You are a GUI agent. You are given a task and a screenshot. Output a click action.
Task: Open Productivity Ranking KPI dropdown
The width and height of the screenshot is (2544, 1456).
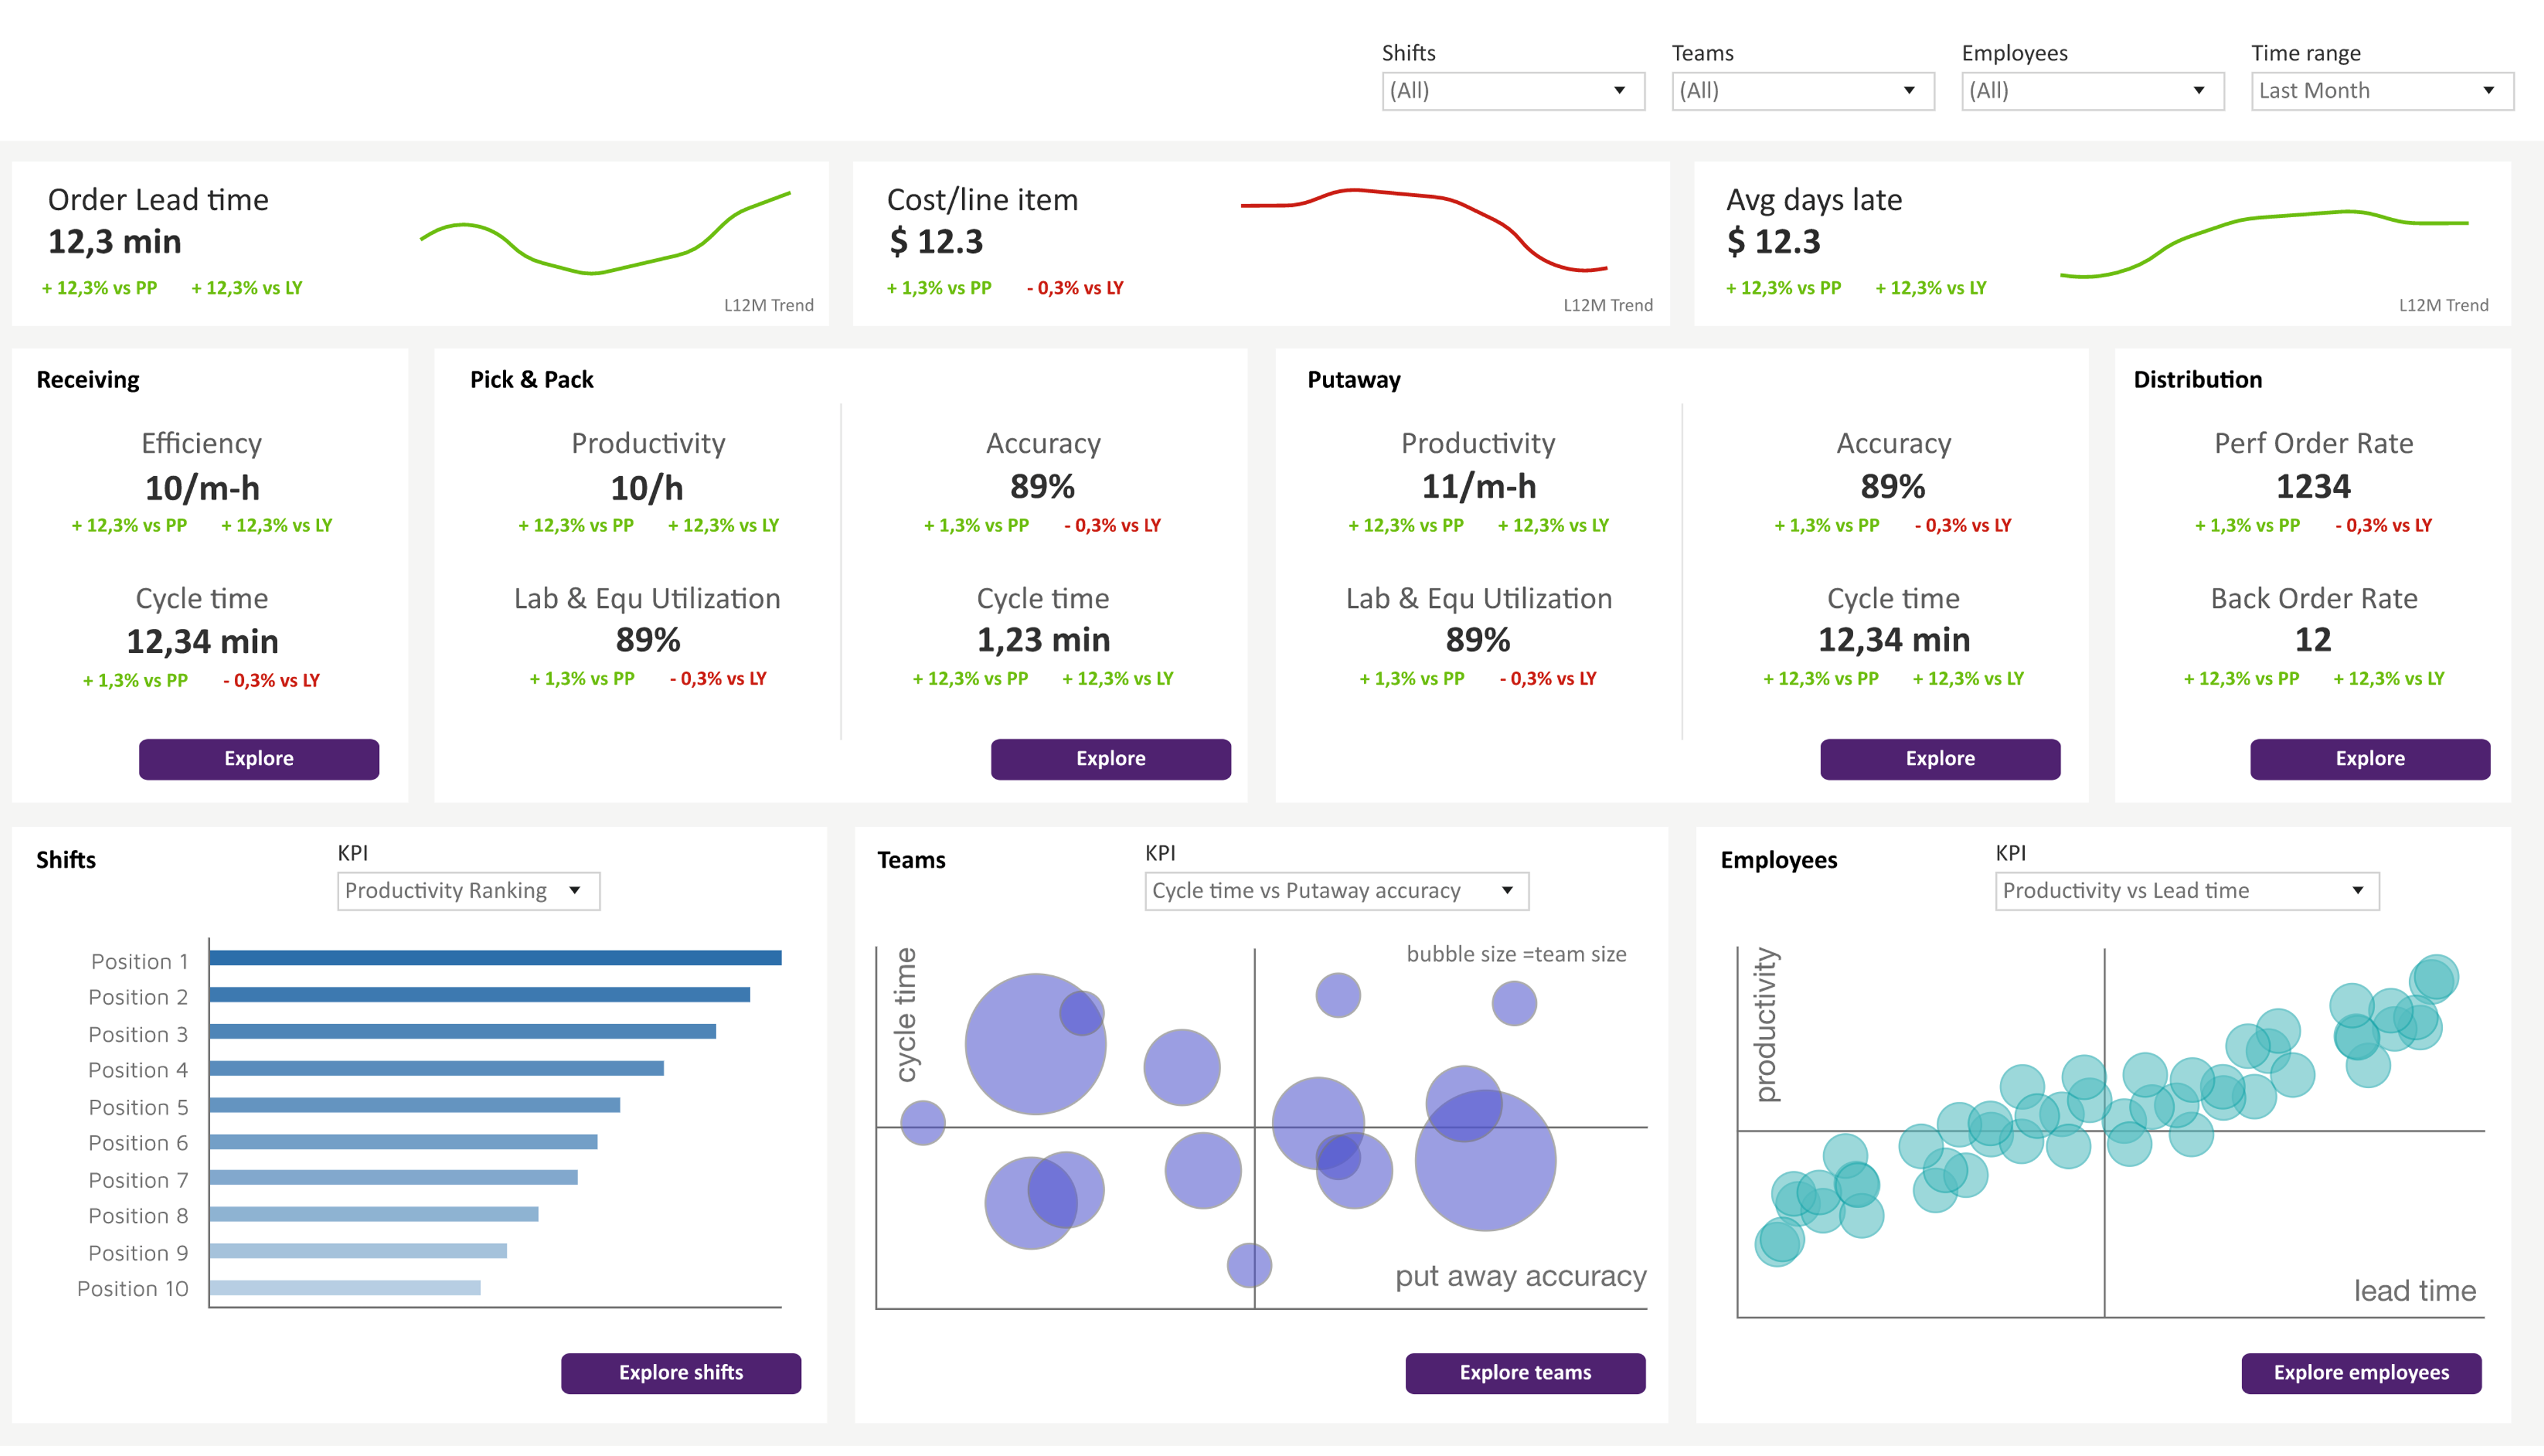(468, 890)
